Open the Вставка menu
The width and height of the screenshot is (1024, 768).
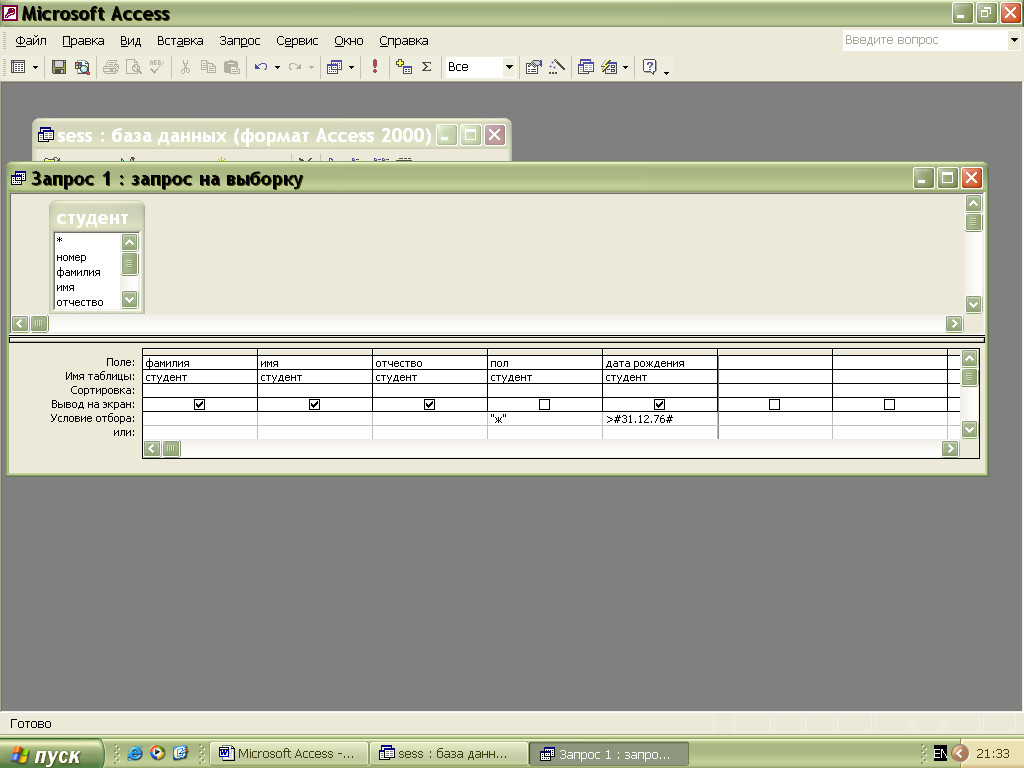click(x=180, y=40)
